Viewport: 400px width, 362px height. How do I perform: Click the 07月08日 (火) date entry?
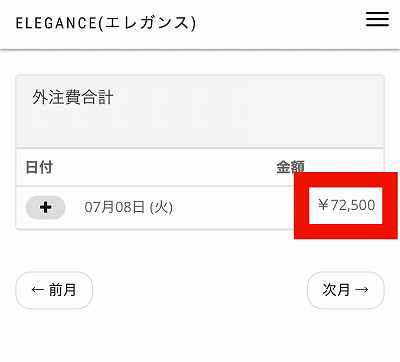coord(129,207)
